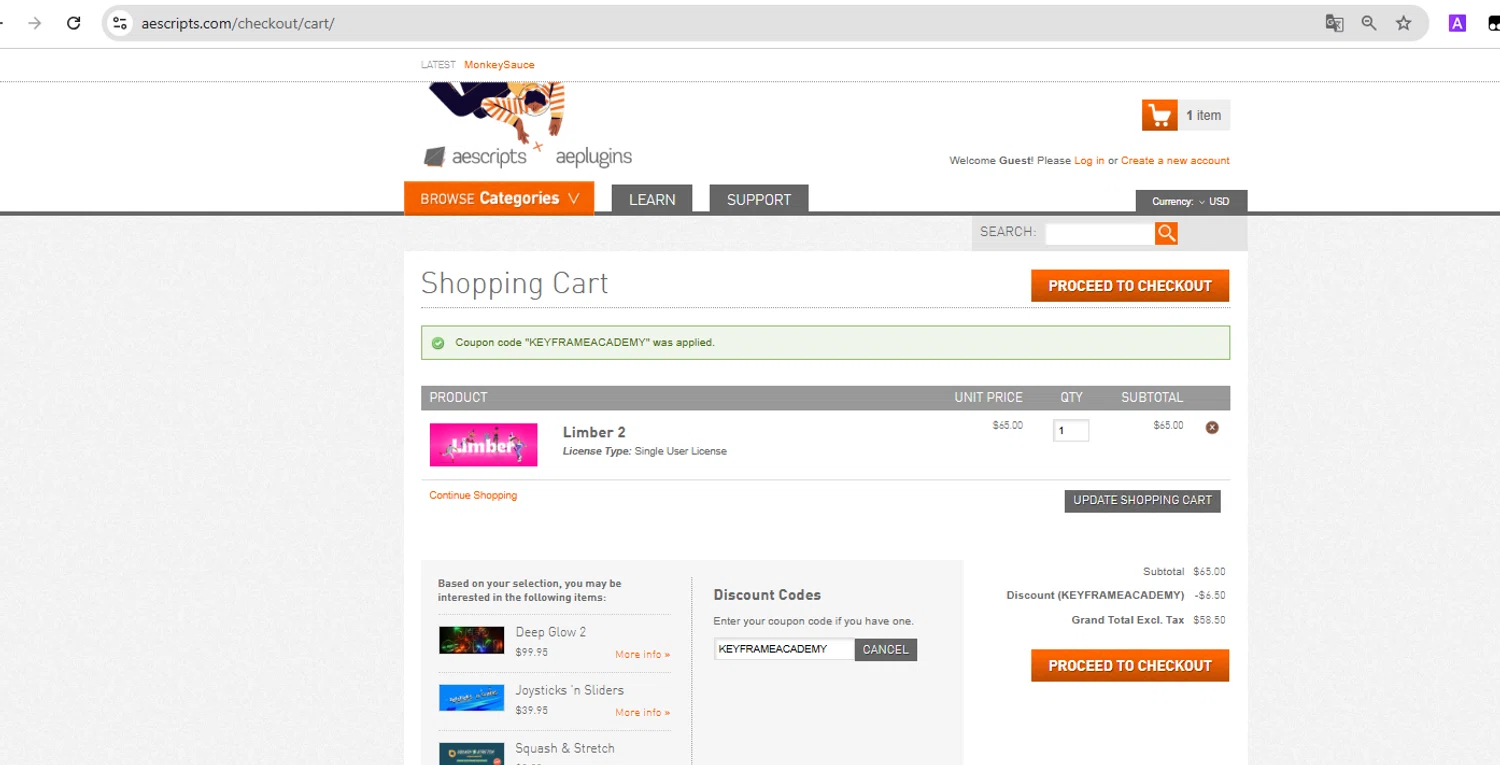
Task: Click Update Shopping Cart button
Action: [1142, 500]
